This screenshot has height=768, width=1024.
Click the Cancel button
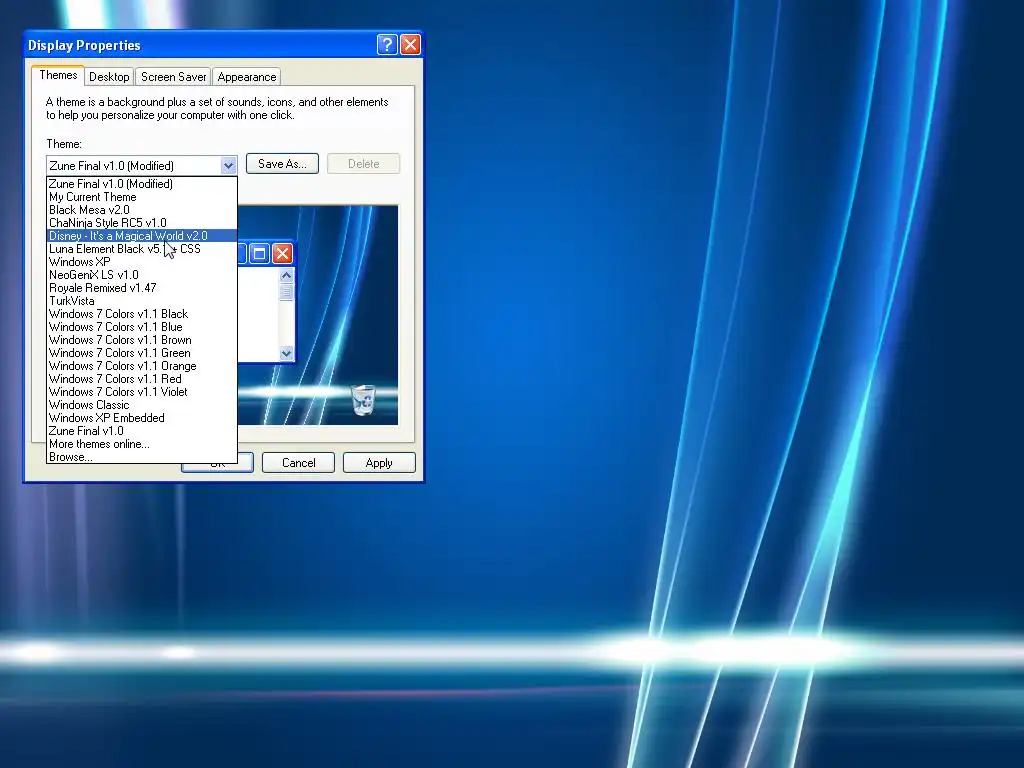tap(298, 462)
